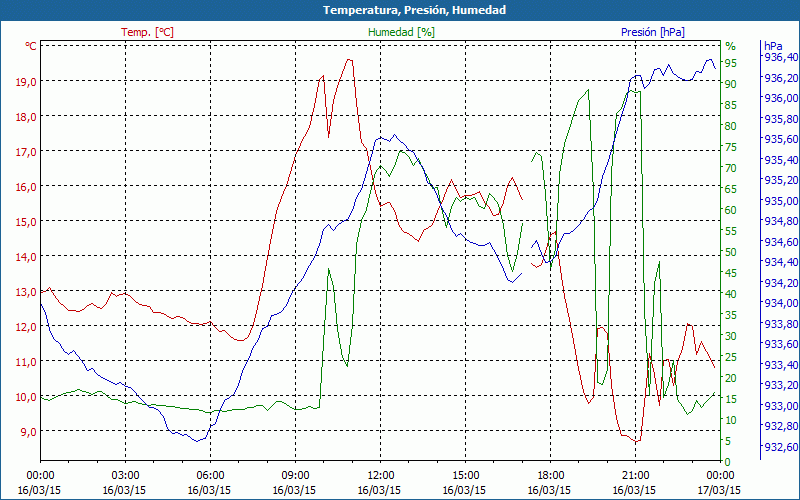
Task: Click the 15,0 temperature axis value
Action: (x=26, y=222)
